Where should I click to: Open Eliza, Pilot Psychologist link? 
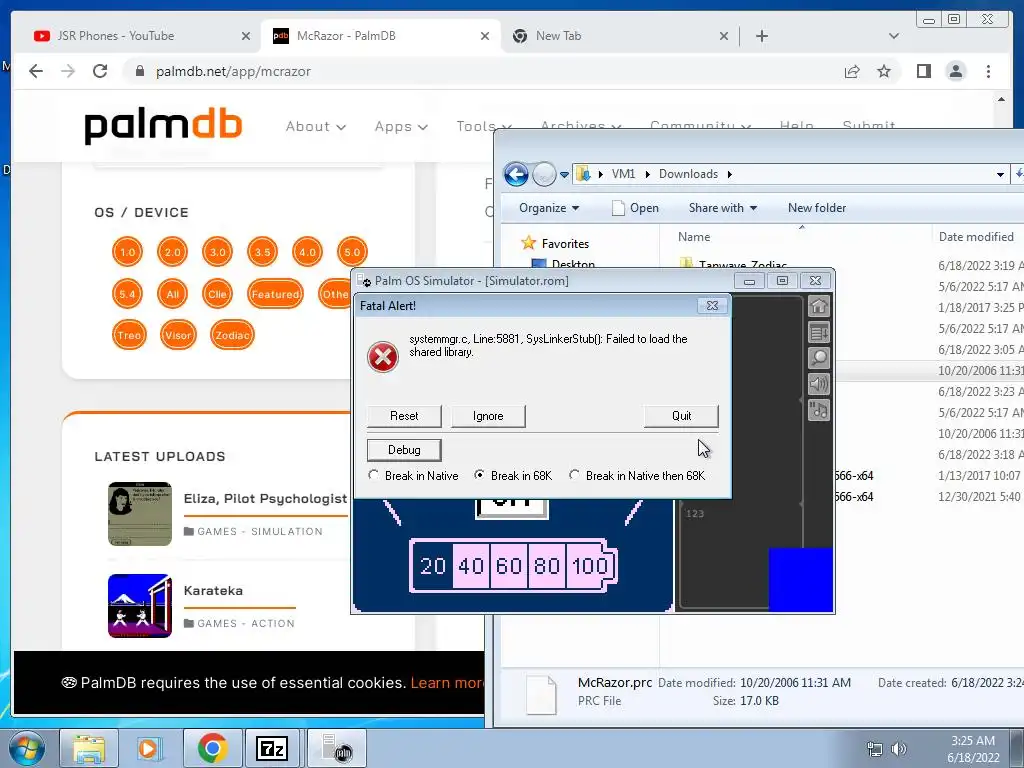pyautogui.click(x=265, y=499)
